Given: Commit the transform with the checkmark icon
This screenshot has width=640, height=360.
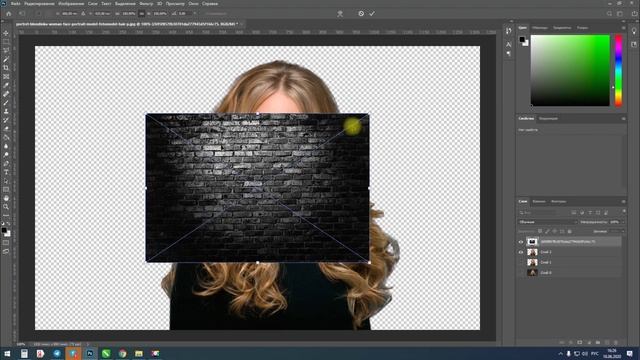Looking at the screenshot, I should [372, 13].
